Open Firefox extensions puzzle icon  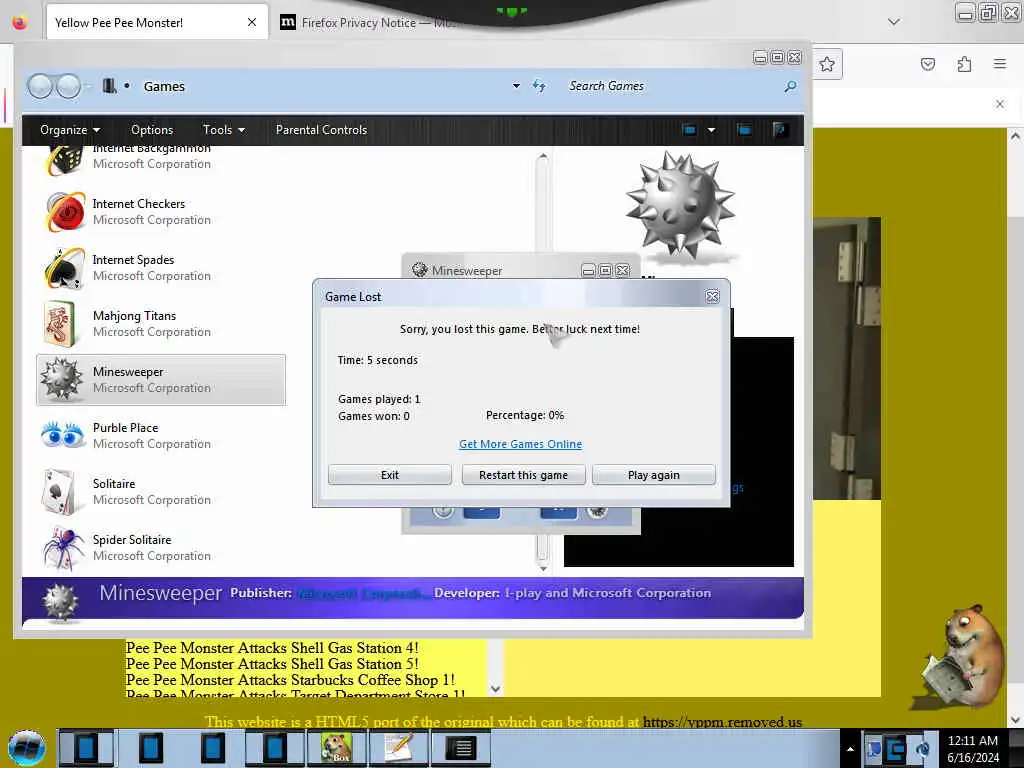pyautogui.click(x=965, y=64)
